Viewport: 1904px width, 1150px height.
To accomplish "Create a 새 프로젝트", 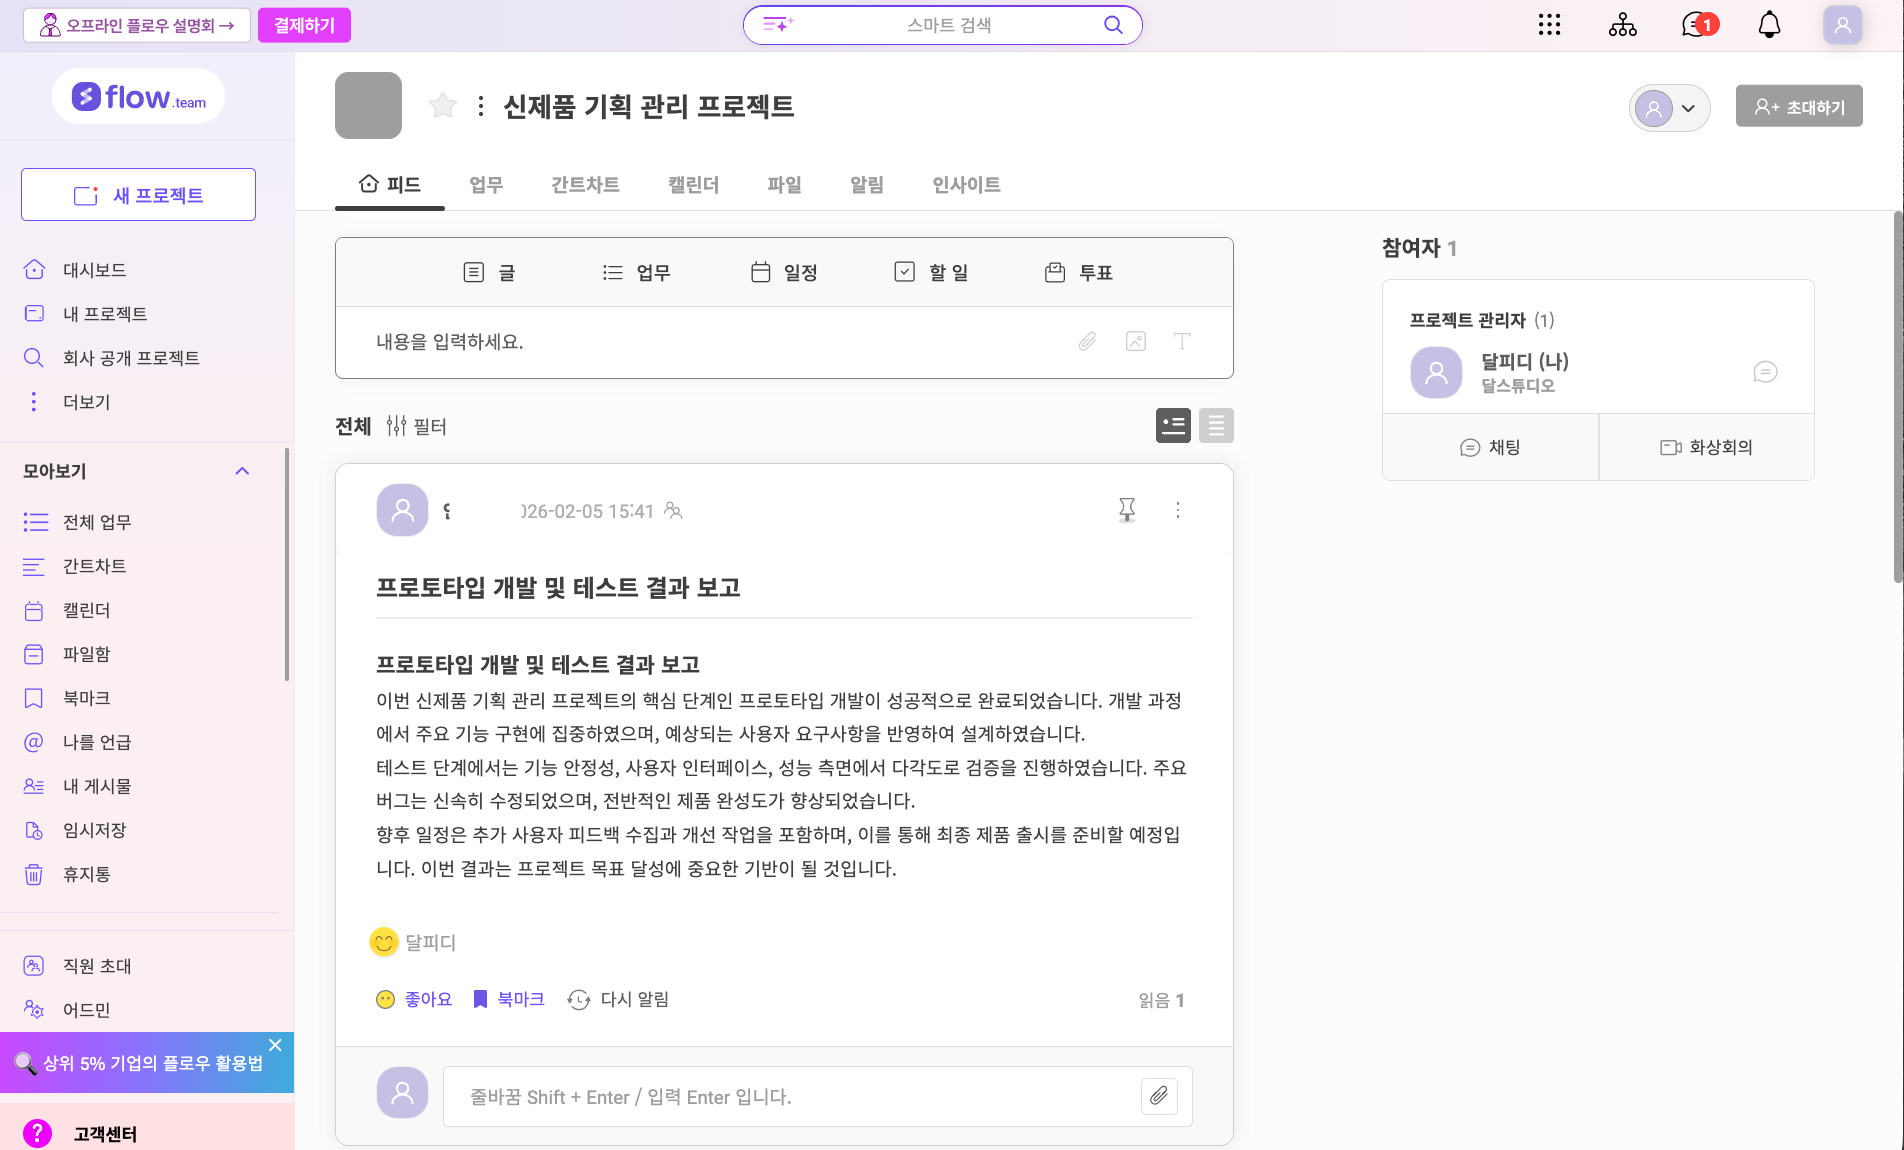I will tap(138, 195).
